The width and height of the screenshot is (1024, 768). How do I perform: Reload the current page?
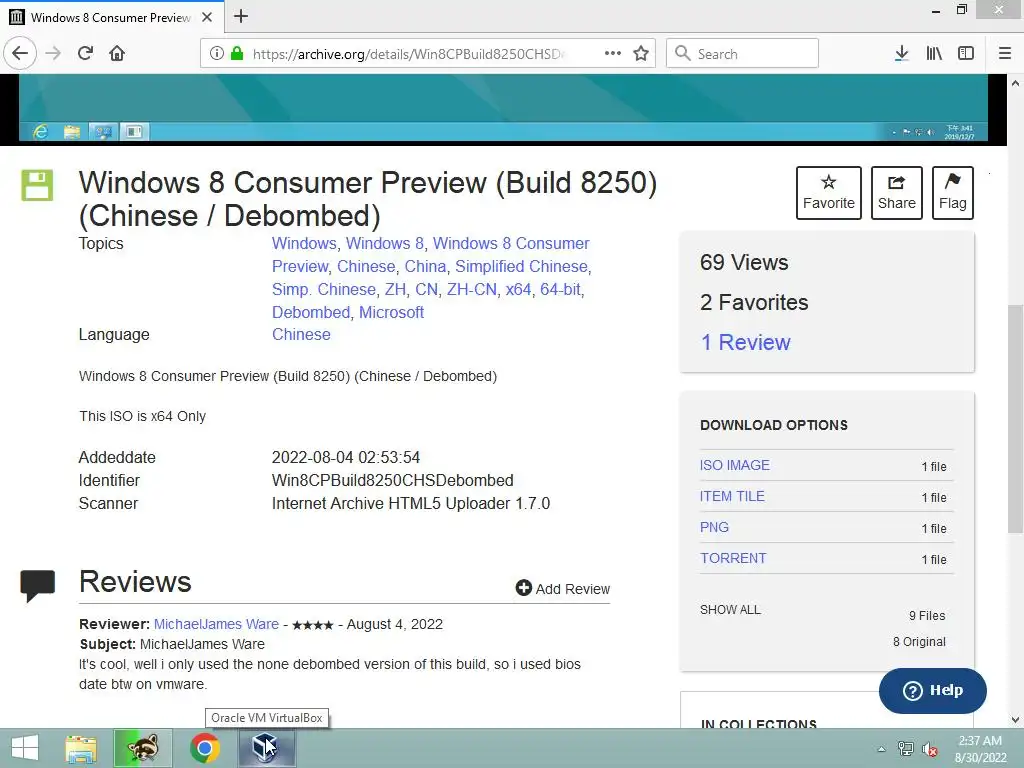click(85, 53)
